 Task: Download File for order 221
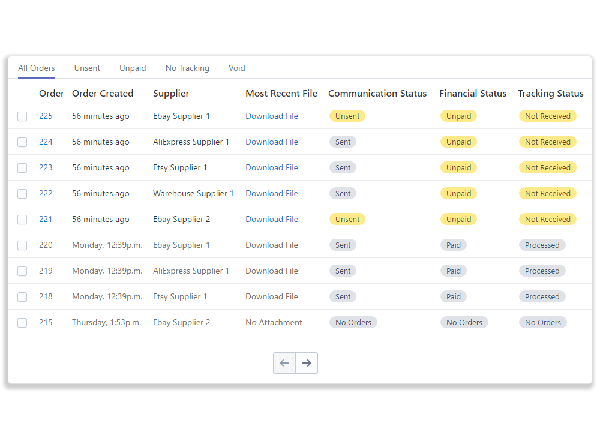272,219
